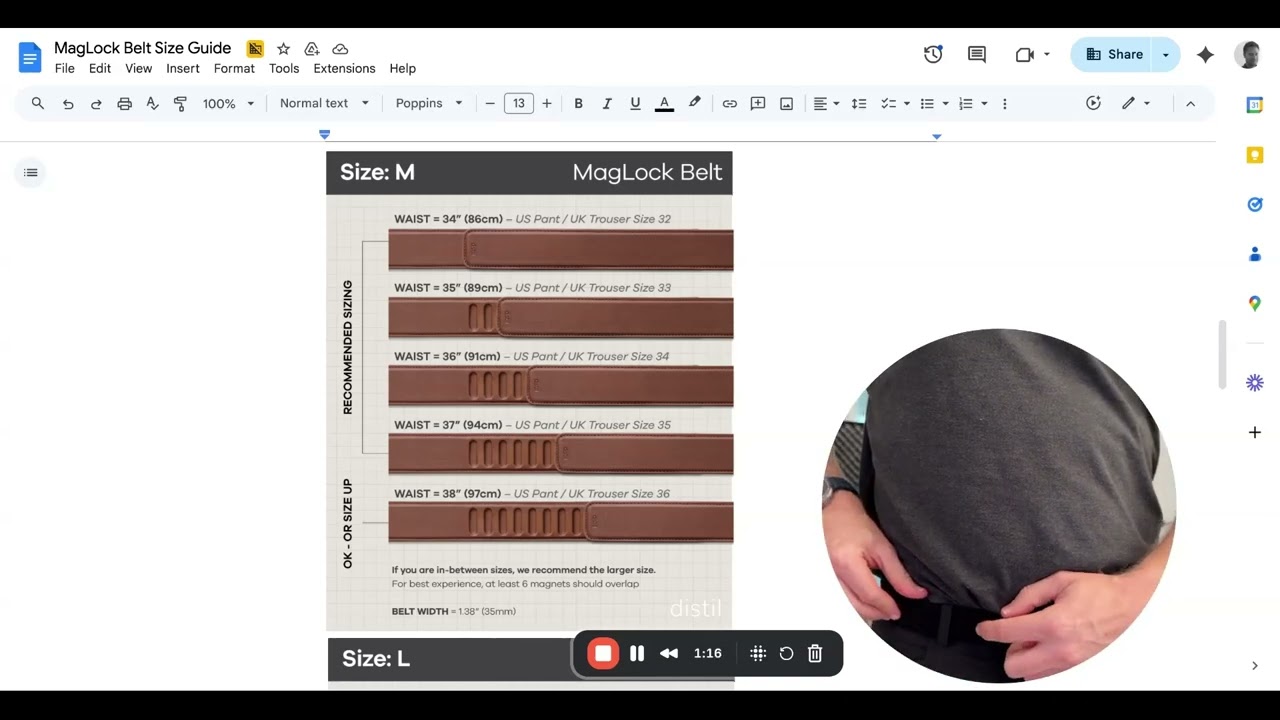Screen dimensions: 1280x720
Task: Show the document outline
Action: coord(31,173)
